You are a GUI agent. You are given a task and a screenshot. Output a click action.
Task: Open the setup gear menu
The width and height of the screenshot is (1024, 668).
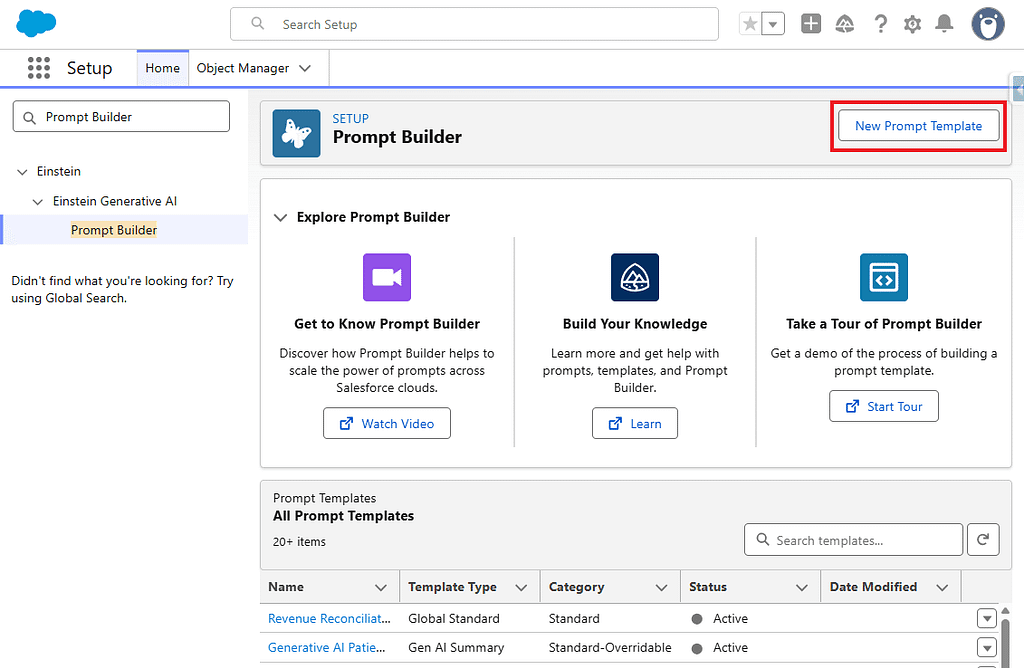coord(912,24)
